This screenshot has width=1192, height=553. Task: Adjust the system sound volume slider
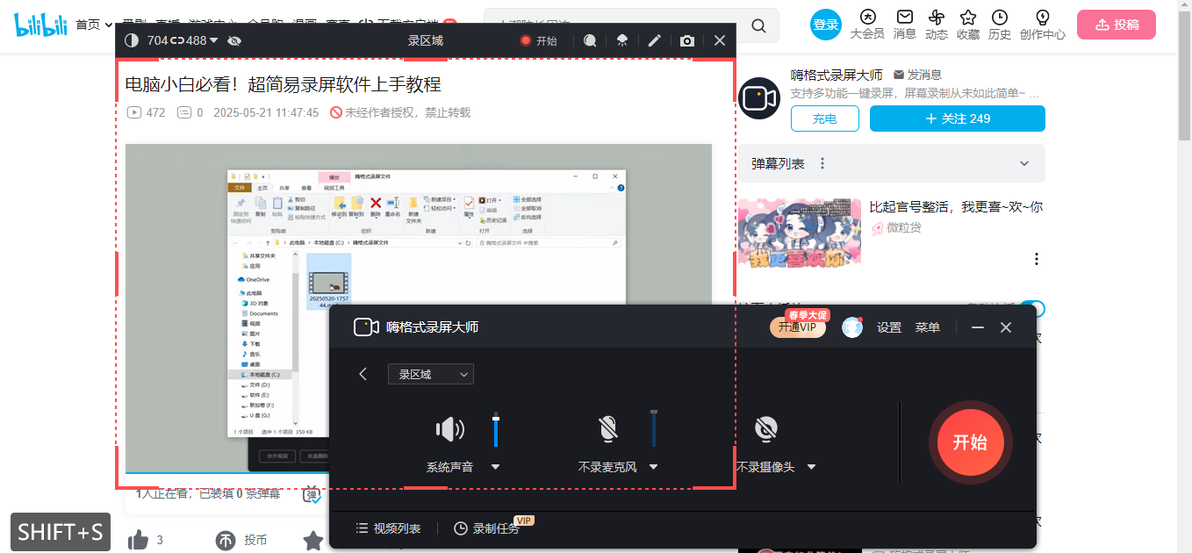(496, 430)
